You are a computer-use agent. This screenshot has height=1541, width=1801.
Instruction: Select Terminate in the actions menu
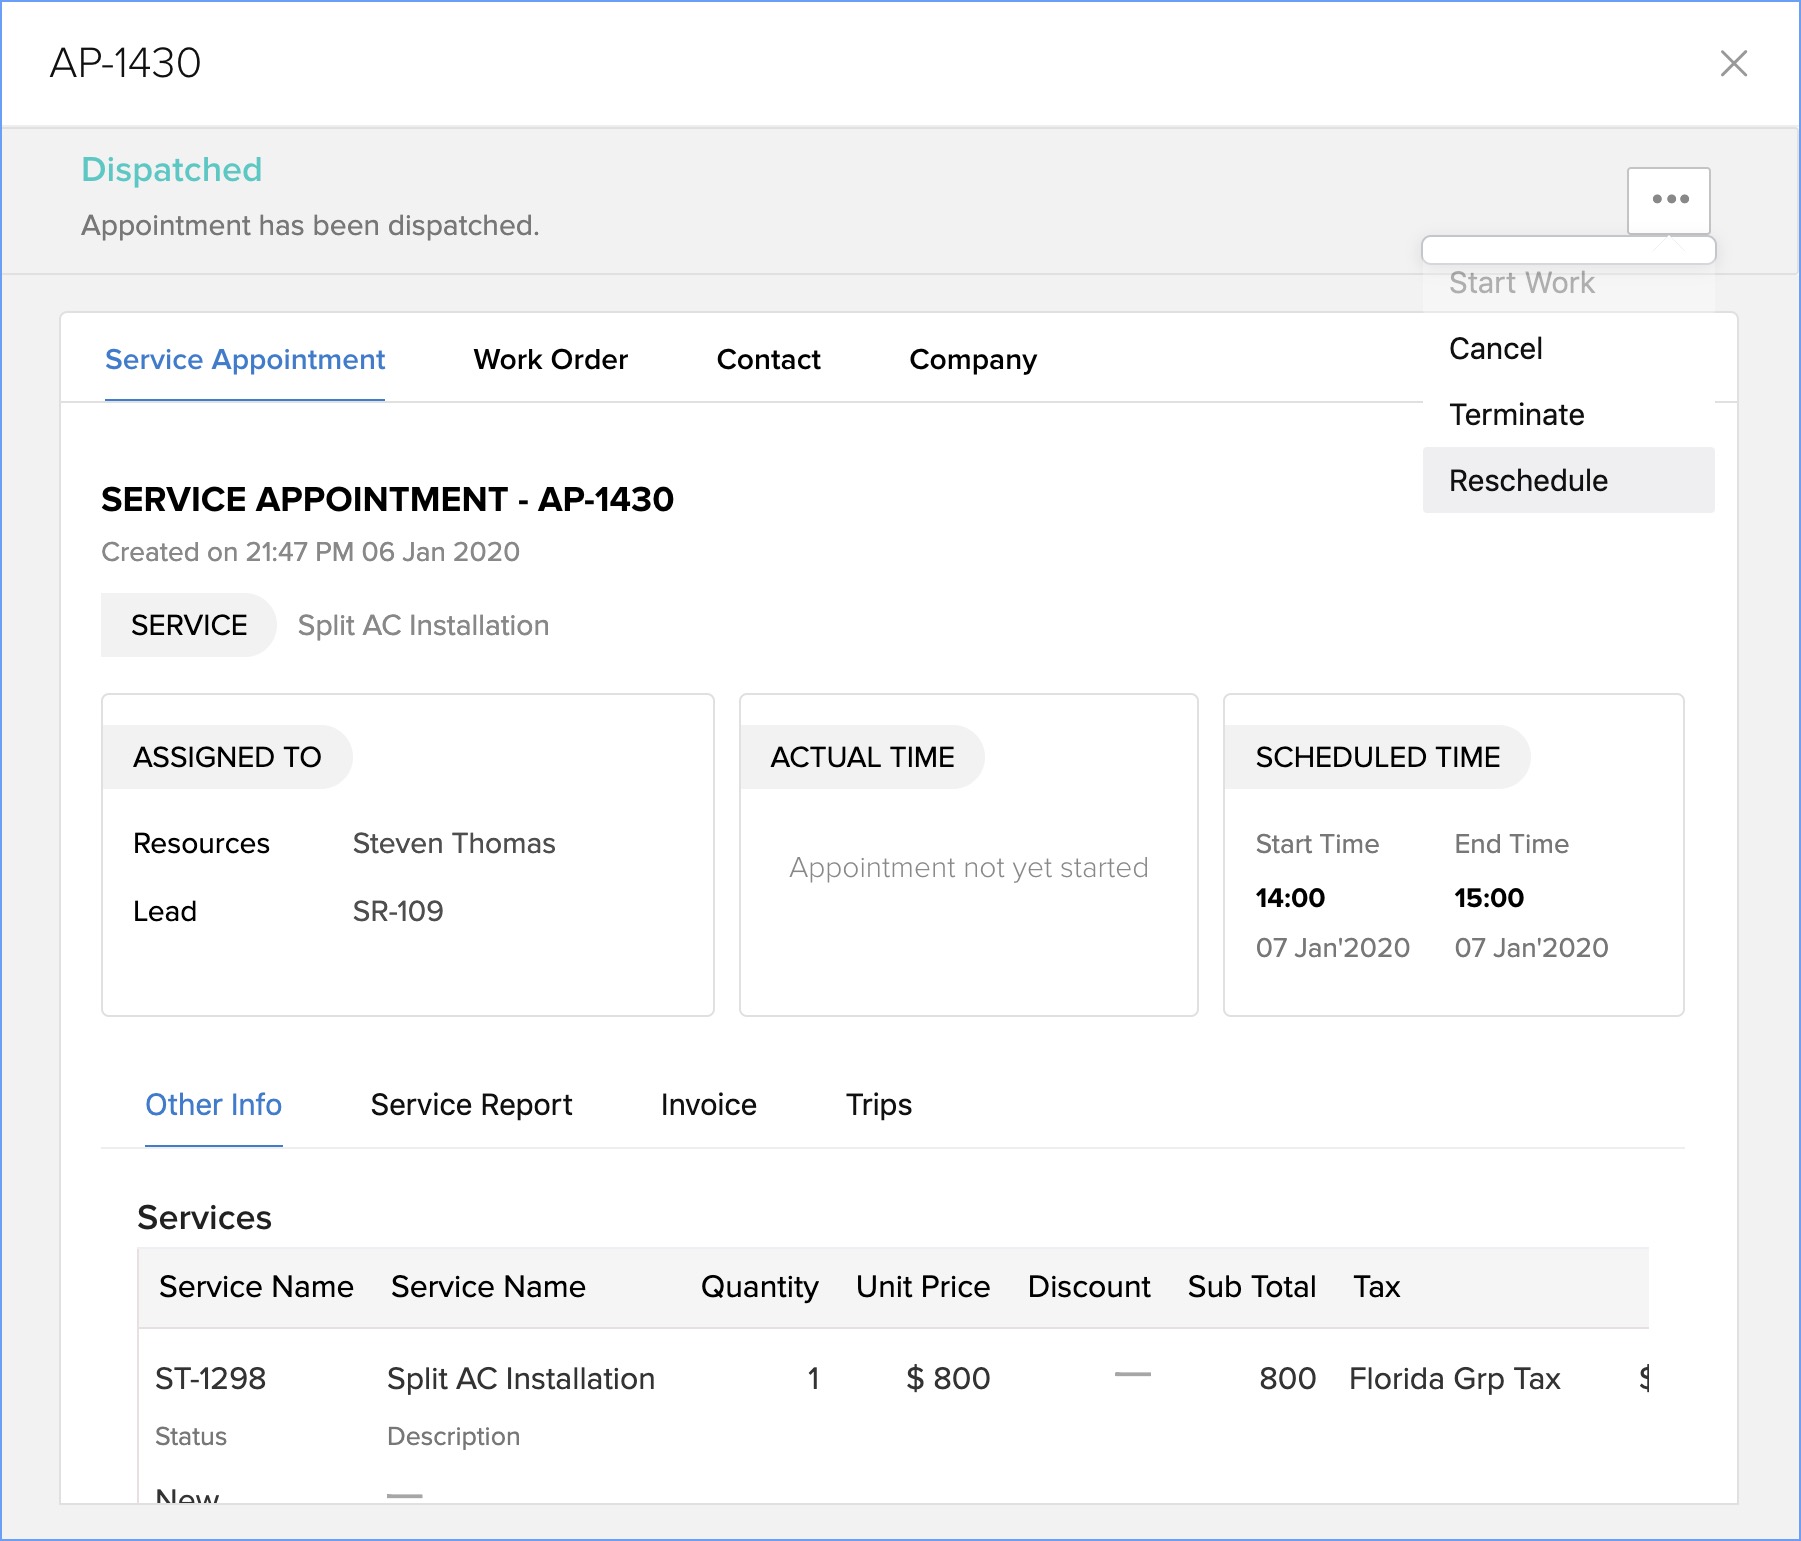(1516, 415)
